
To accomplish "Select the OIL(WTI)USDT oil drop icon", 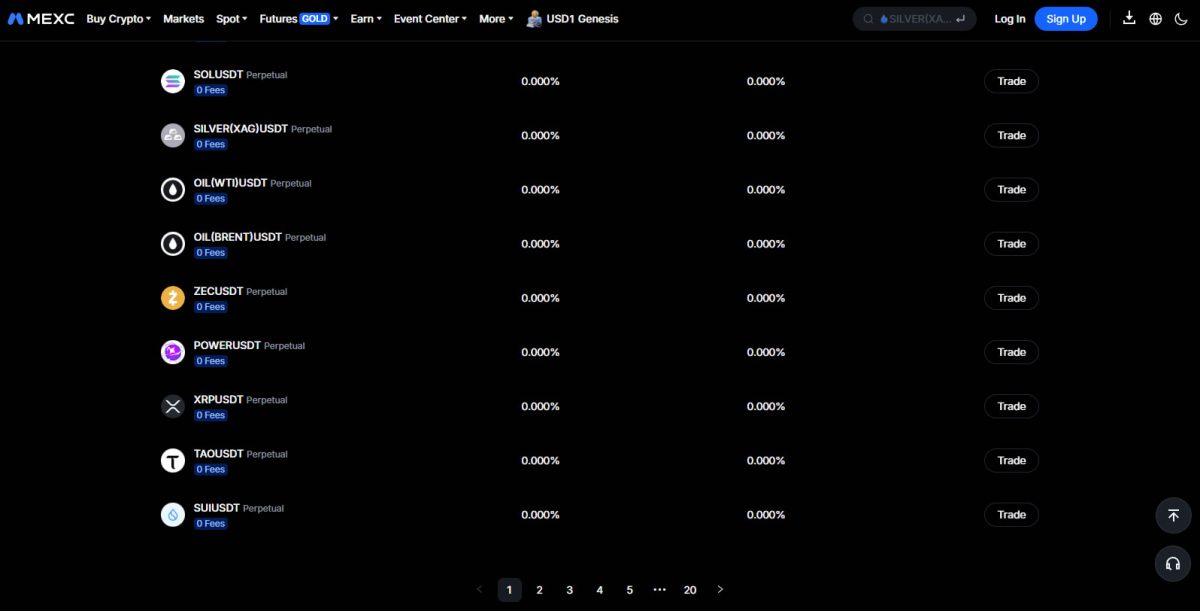I will [172, 188].
